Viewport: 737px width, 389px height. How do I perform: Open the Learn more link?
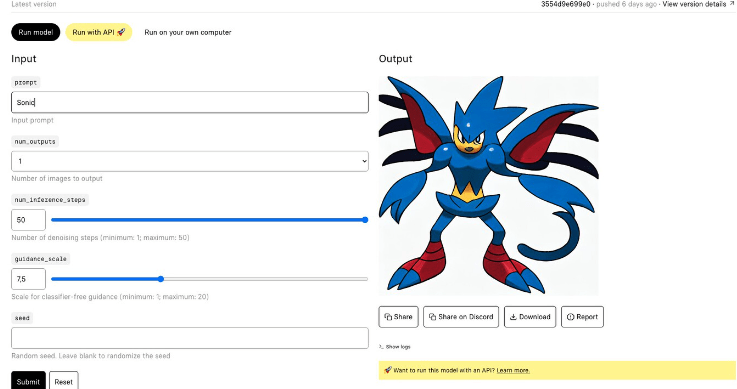coord(513,370)
